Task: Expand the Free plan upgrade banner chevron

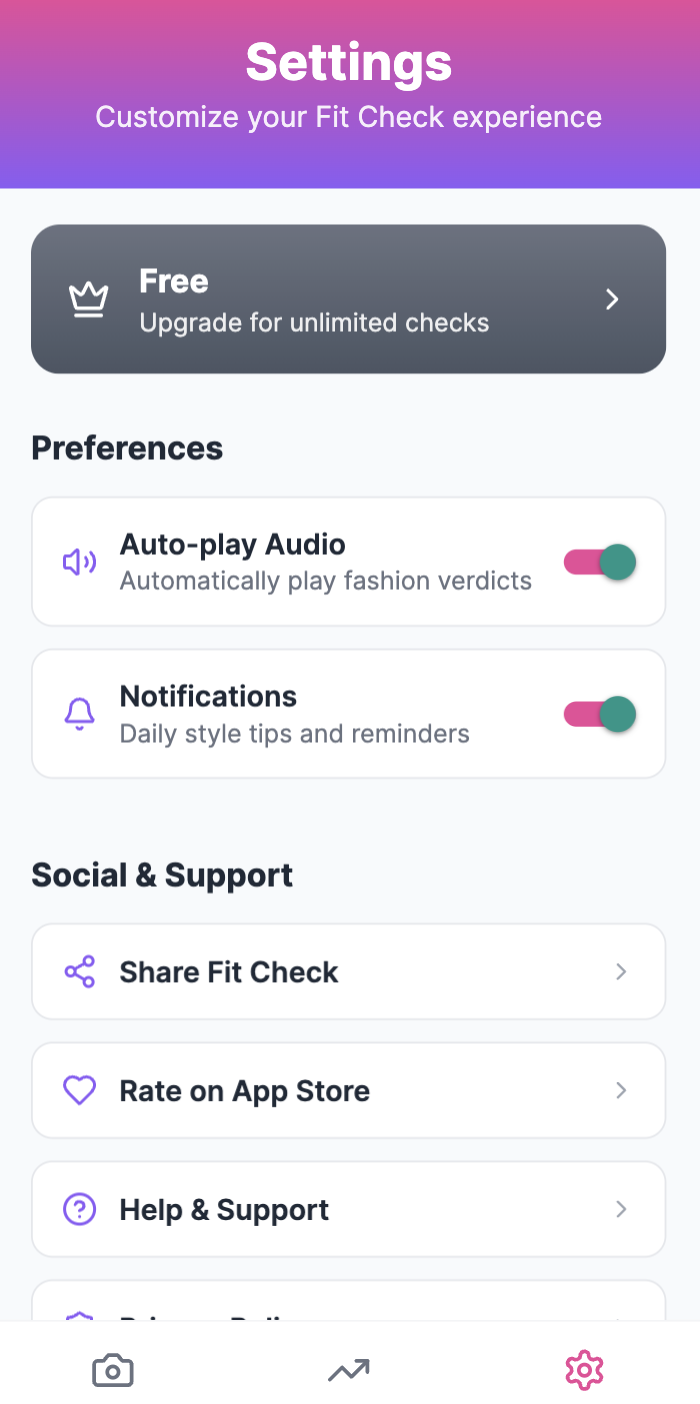Action: (x=612, y=298)
